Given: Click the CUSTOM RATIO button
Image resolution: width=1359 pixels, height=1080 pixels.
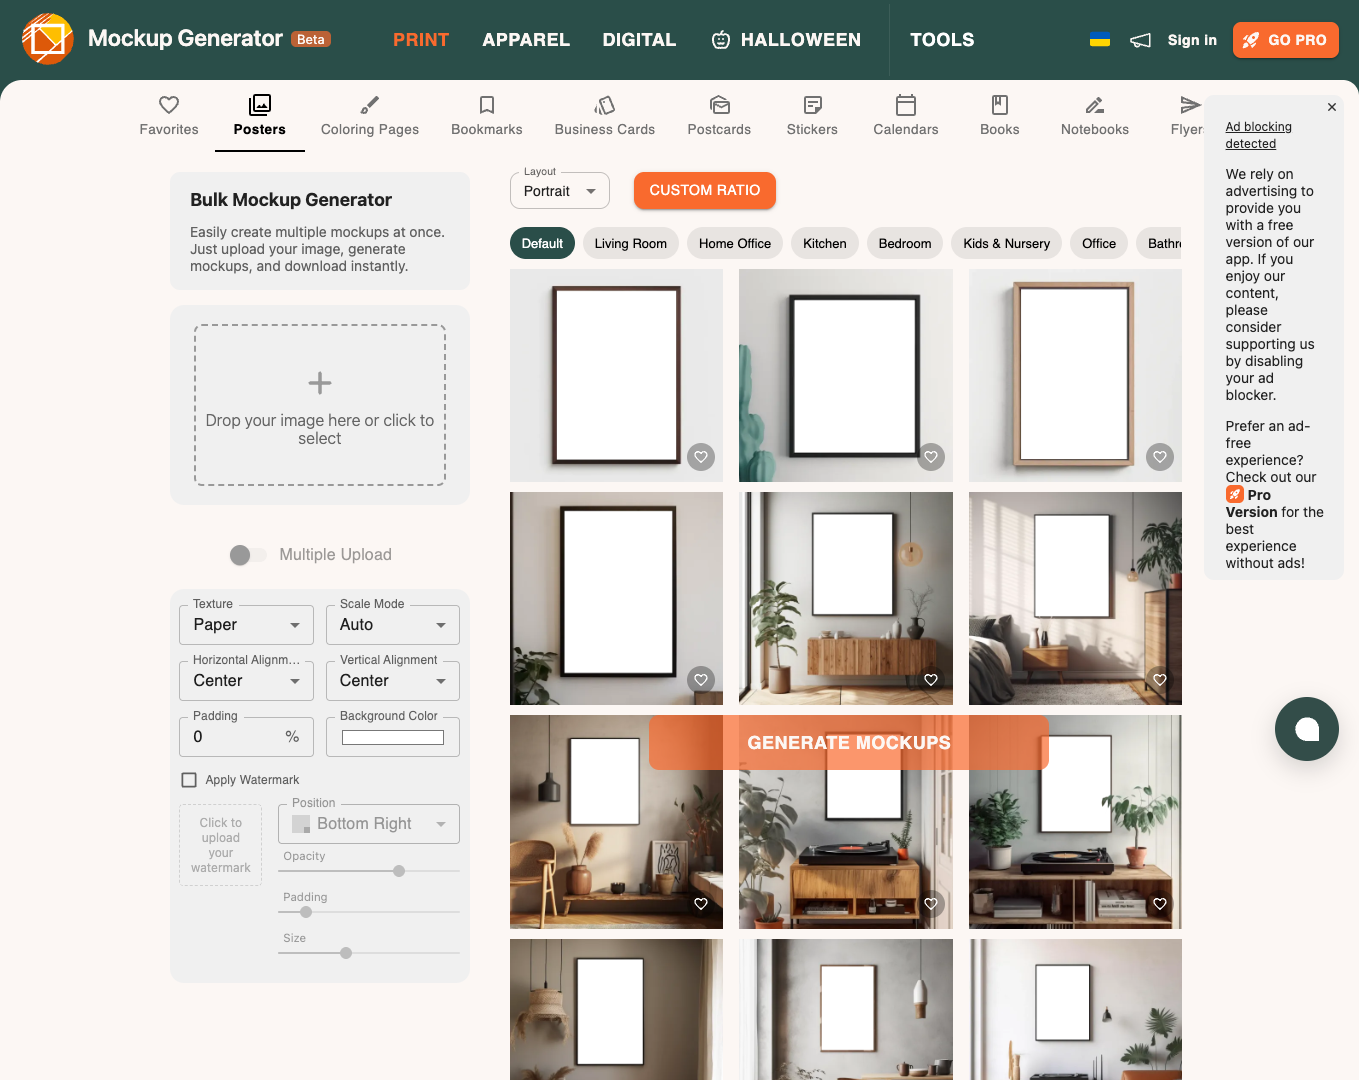Looking at the screenshot, I should coord(704,190).
